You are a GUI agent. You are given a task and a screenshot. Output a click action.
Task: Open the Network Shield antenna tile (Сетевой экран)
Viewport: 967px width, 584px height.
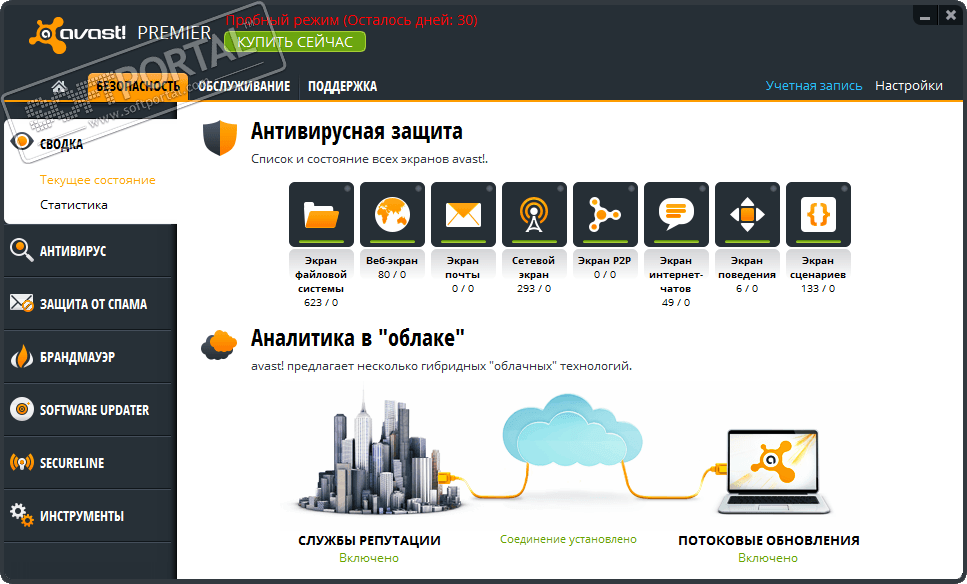534,215
